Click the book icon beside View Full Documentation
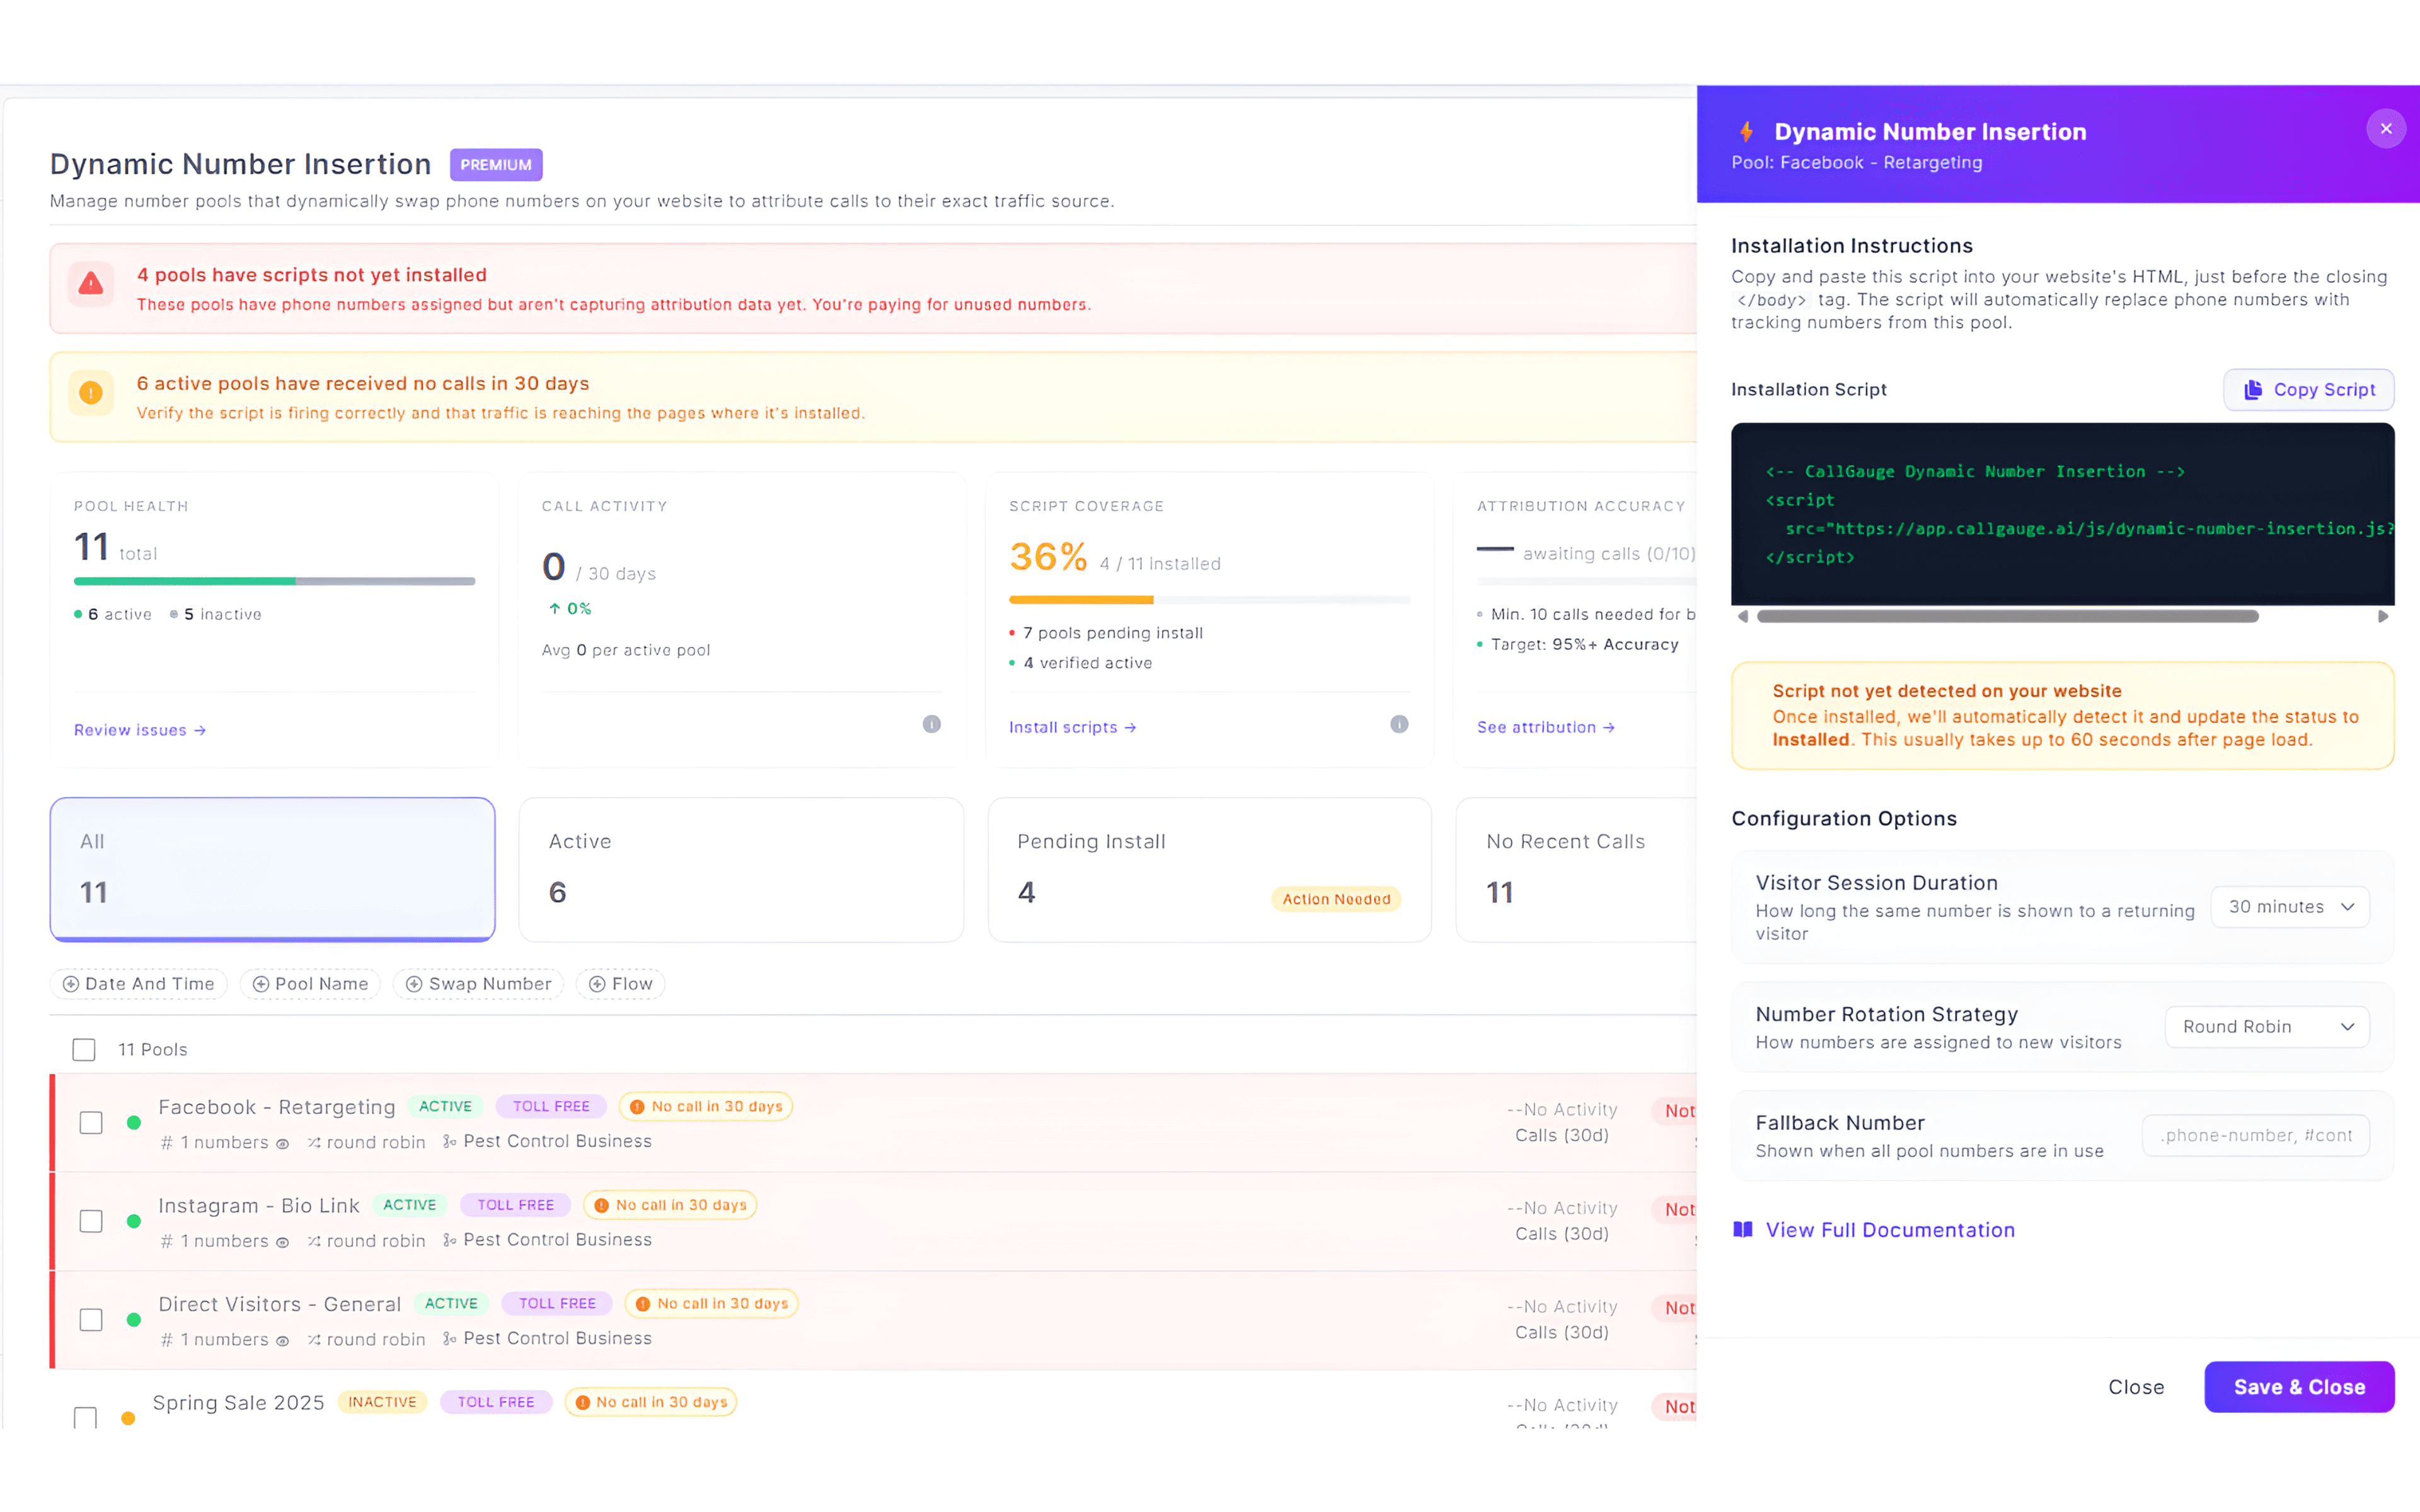Image resolution: width=2420 pixels, height=1512 pixels. point(1743,1229)
